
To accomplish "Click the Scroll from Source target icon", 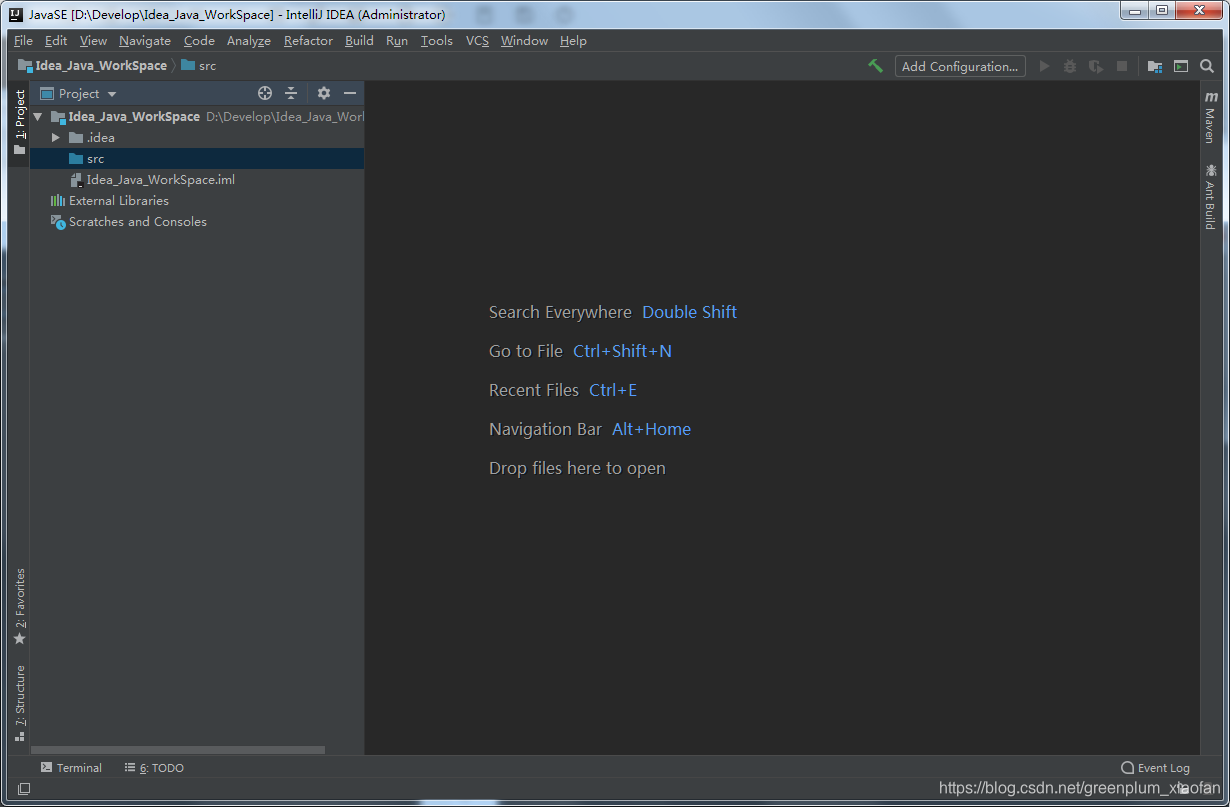I will tap(265, 93).
